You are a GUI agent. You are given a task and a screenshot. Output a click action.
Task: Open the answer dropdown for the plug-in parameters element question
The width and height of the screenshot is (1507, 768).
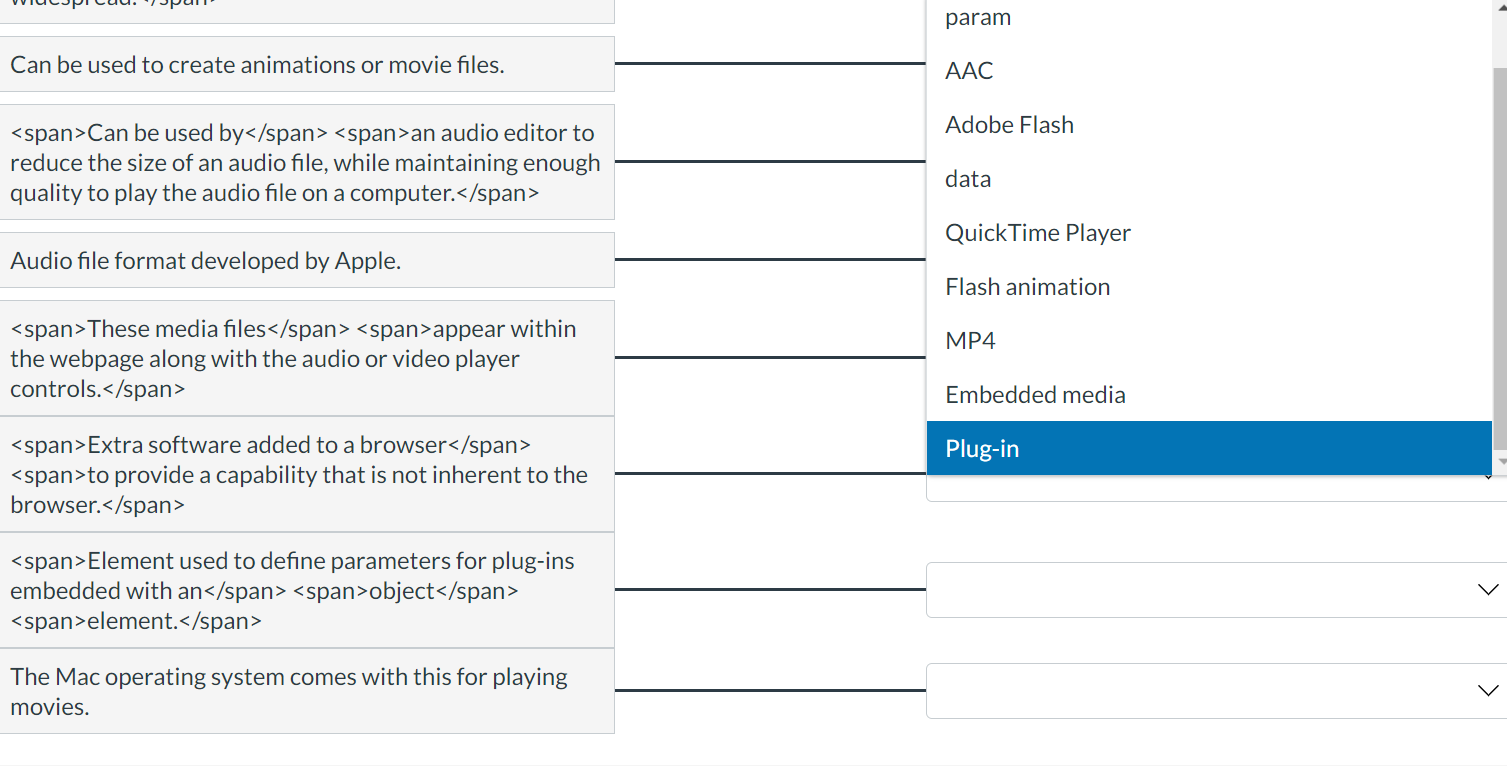point(1215,590)
